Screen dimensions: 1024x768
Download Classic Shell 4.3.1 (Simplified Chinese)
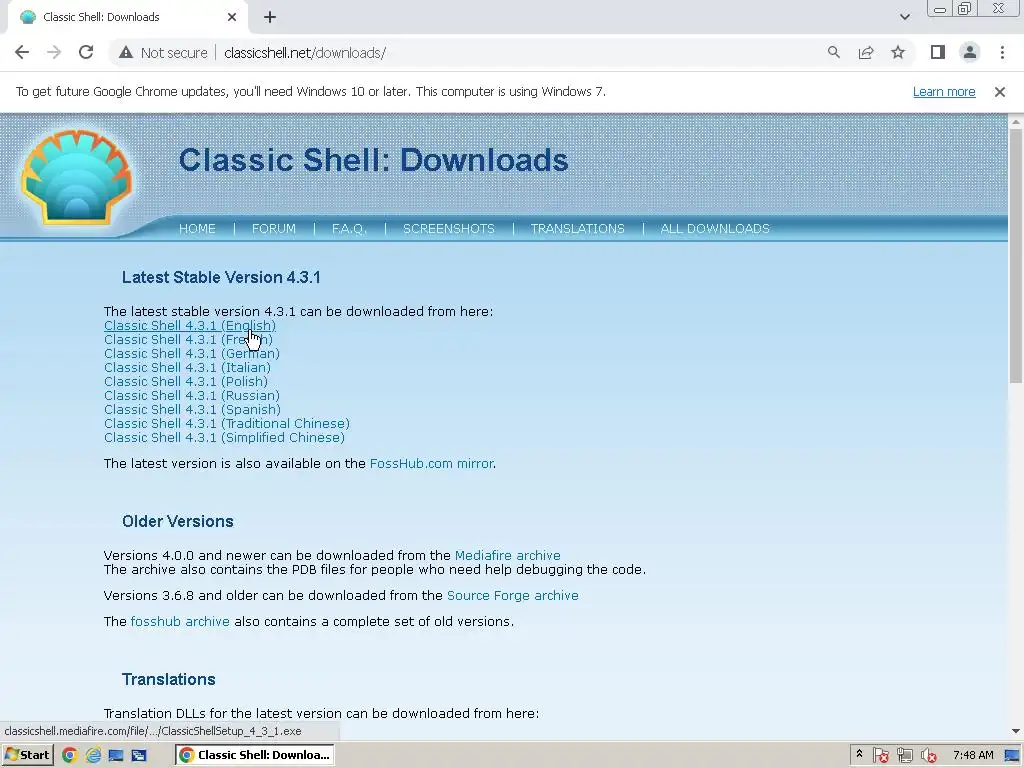click(224, 438)
